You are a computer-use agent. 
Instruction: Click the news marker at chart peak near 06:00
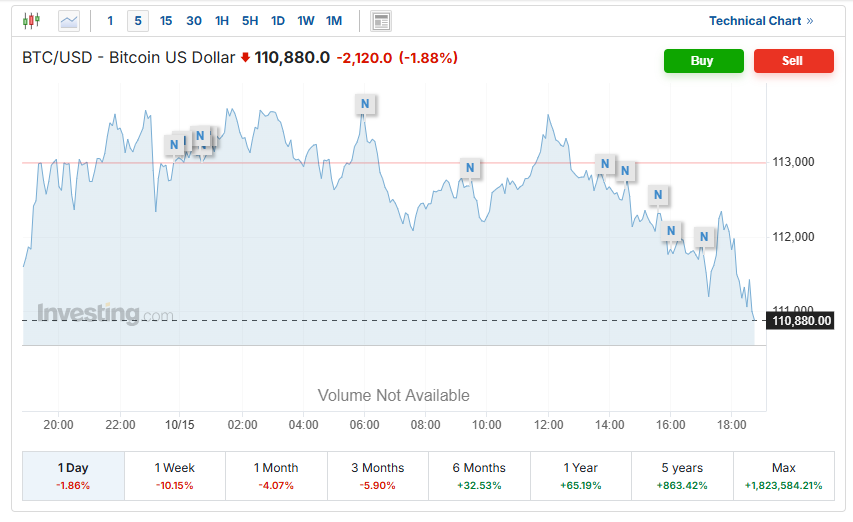[x=365, y=103]
